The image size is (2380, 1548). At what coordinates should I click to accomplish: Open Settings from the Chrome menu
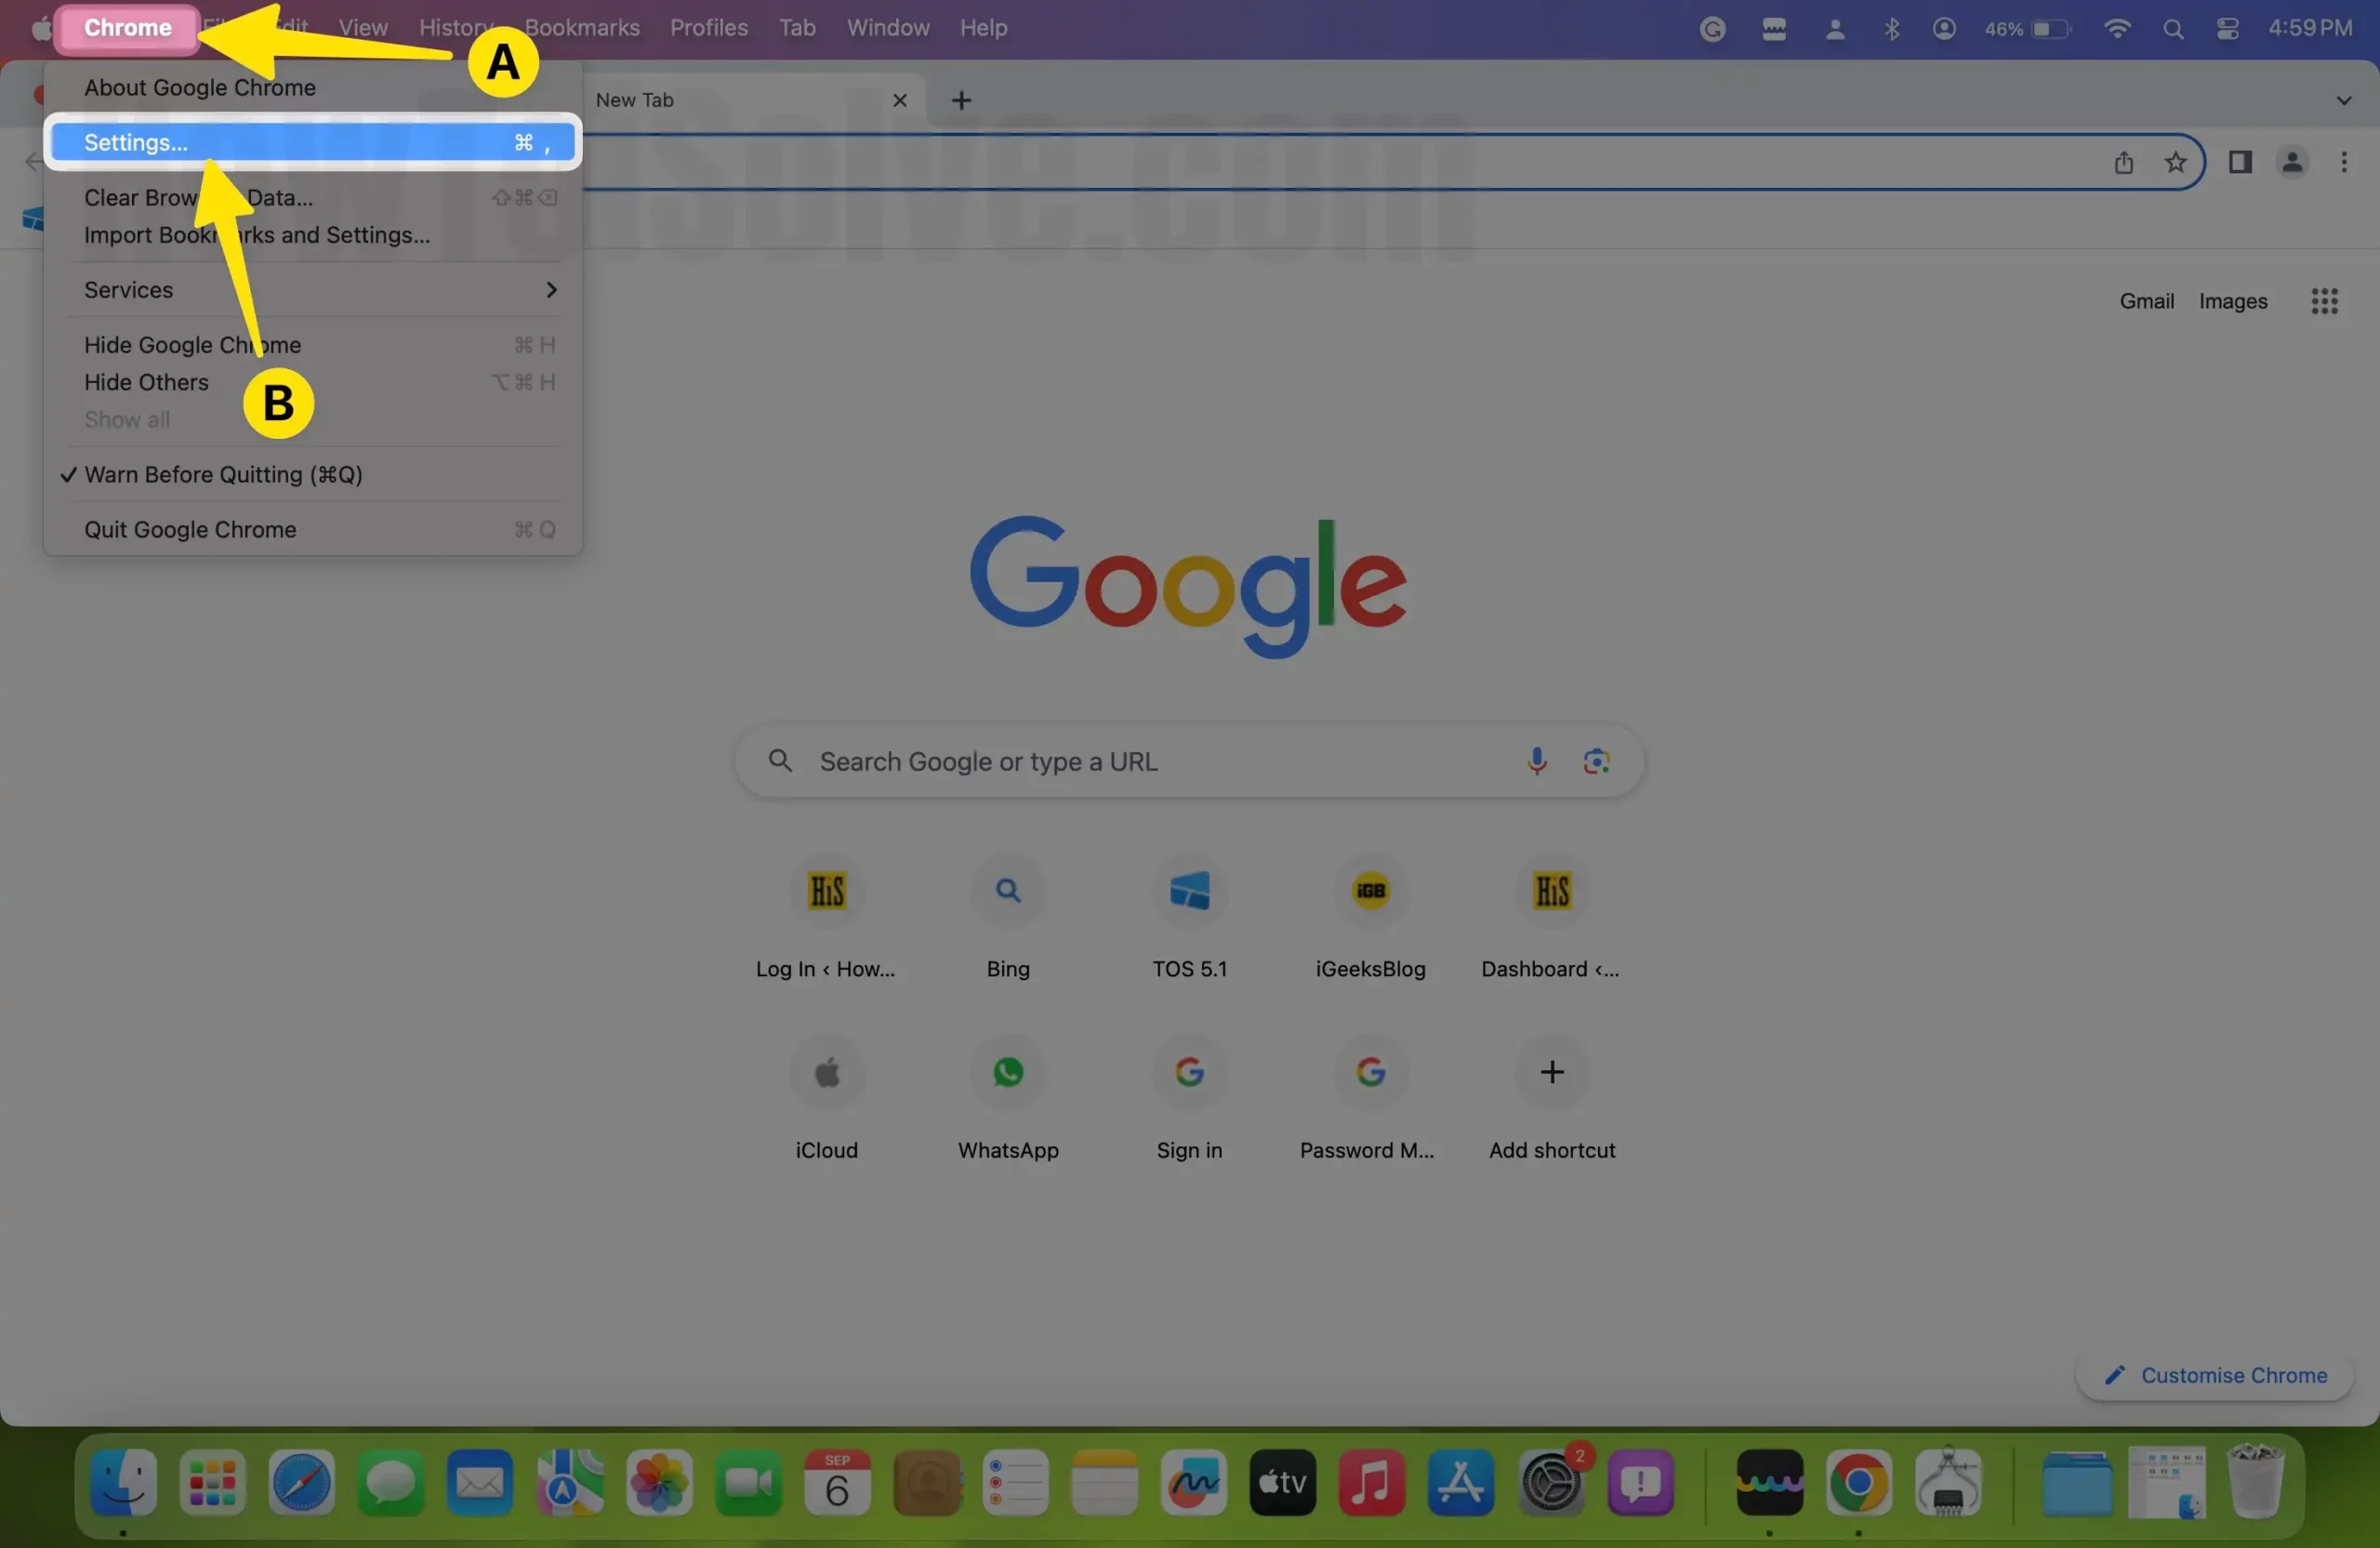pos(313,142)
